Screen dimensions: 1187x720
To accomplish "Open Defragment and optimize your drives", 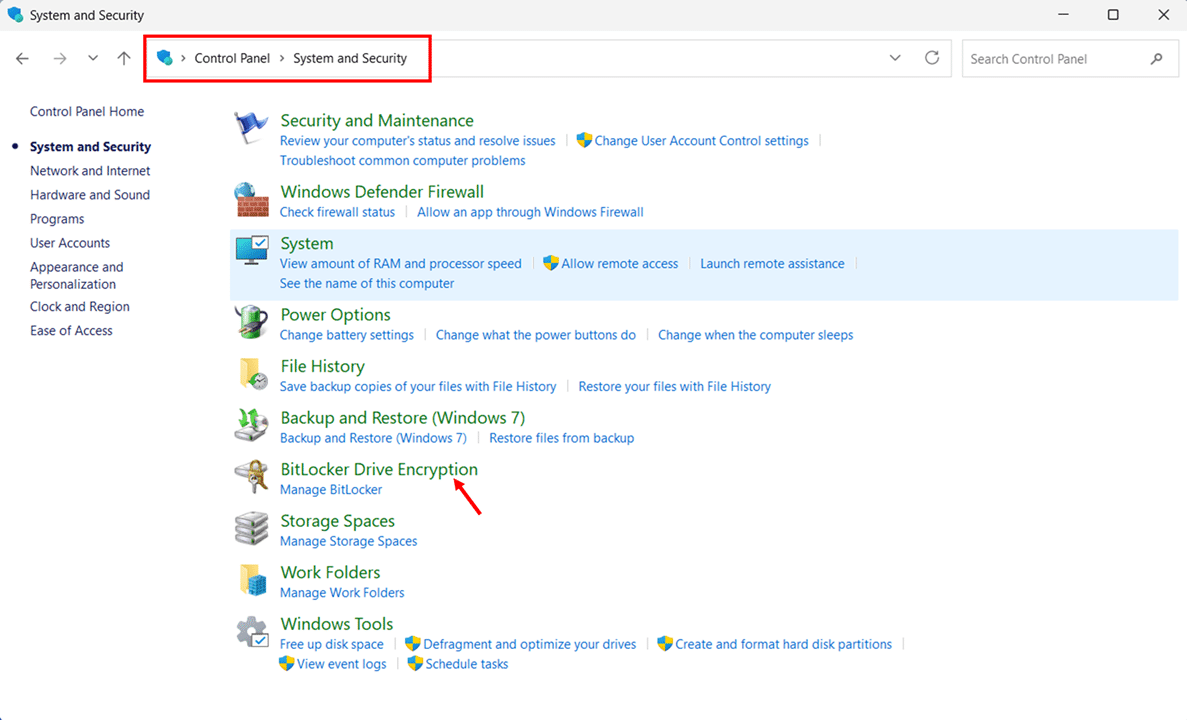I will pos(529,644).
